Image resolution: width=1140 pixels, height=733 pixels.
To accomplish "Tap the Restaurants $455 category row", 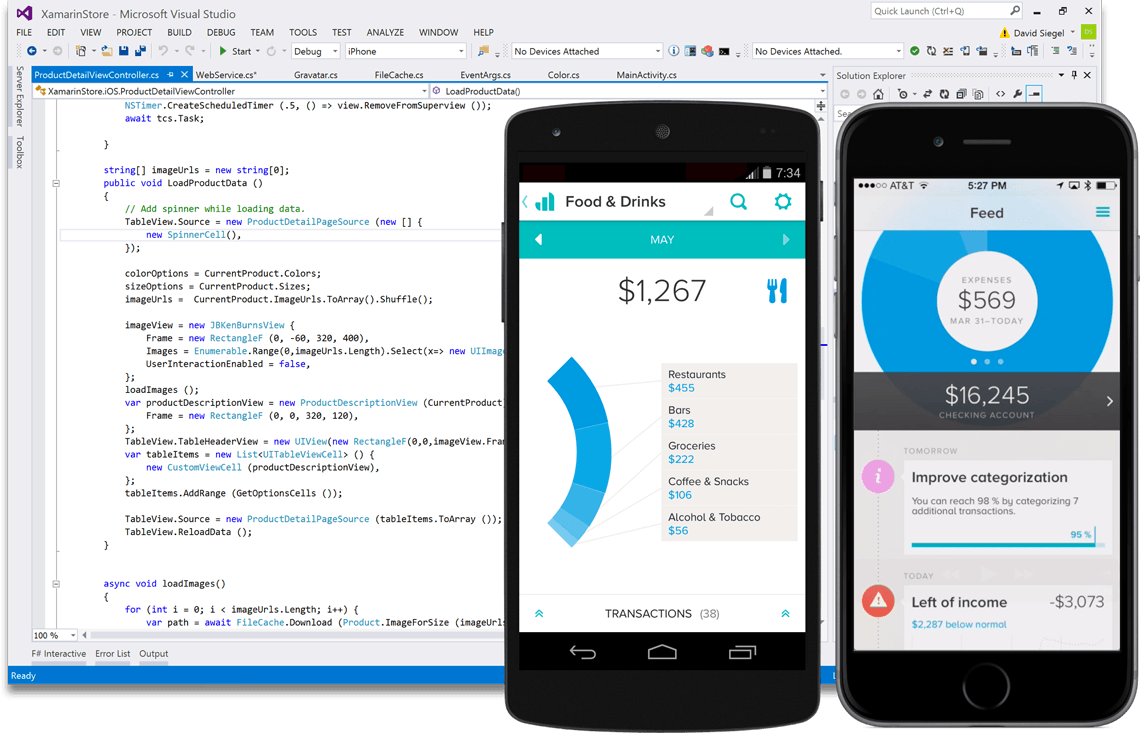I will pyautogui.click(x=728, y=381).
